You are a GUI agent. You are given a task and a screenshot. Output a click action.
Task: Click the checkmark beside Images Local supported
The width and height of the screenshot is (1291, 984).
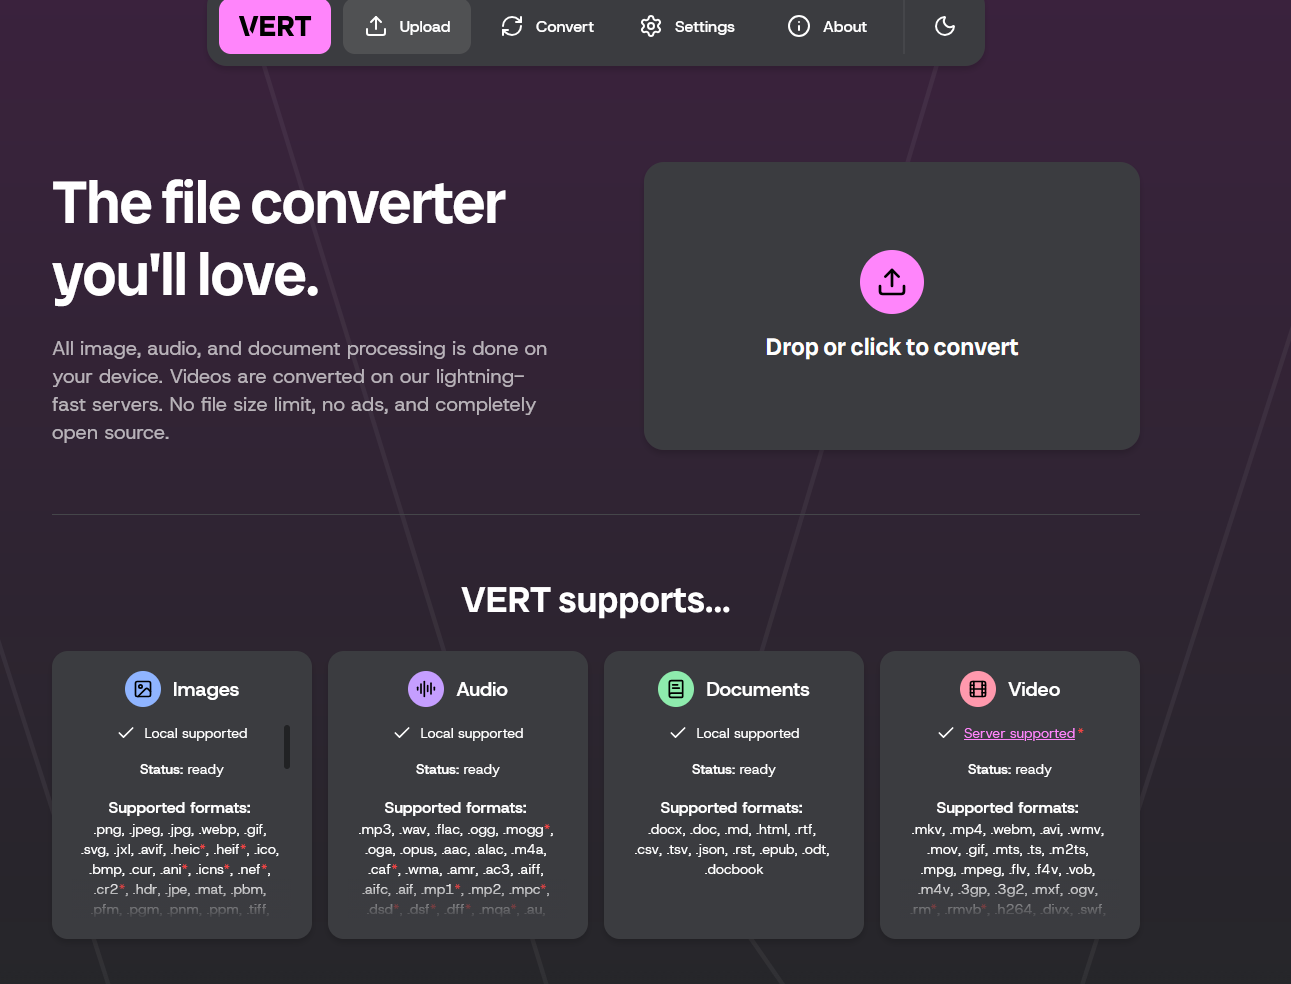(126, 733)
